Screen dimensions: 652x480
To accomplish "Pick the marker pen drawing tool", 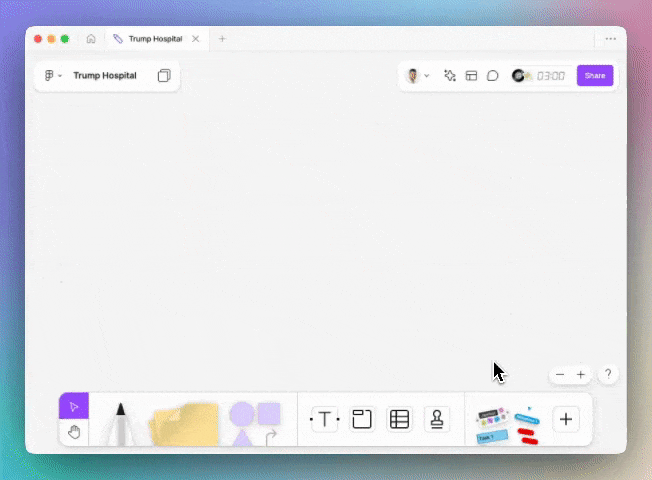I will [120, 423].
